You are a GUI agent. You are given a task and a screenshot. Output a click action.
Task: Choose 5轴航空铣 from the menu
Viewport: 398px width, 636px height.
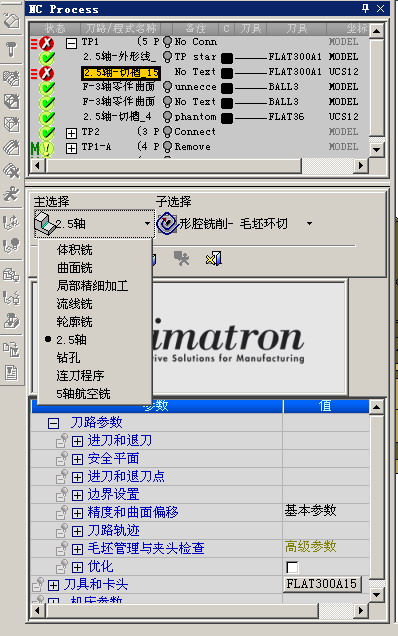(83, 393)
